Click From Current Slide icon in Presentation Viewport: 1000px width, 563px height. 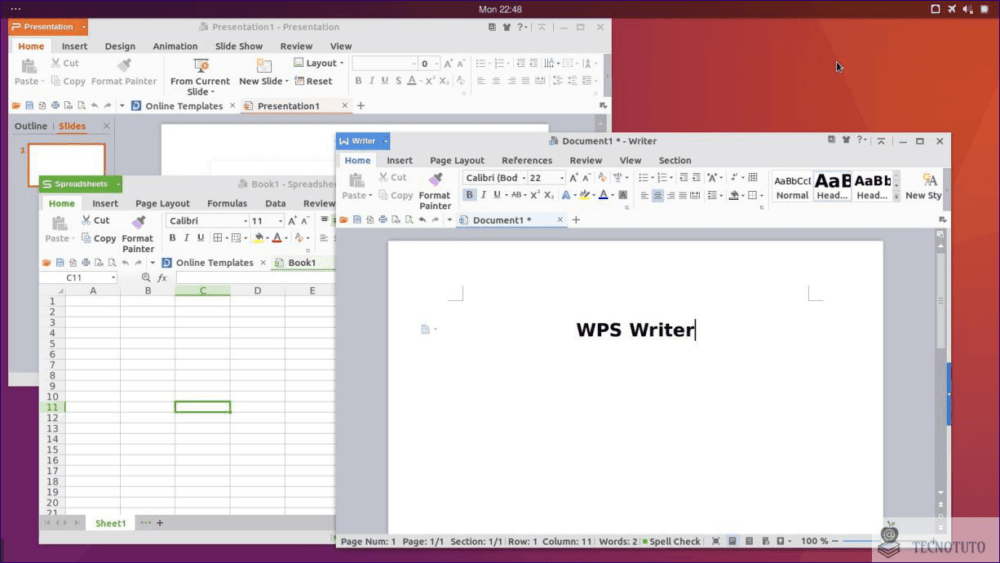coord(201,66)
